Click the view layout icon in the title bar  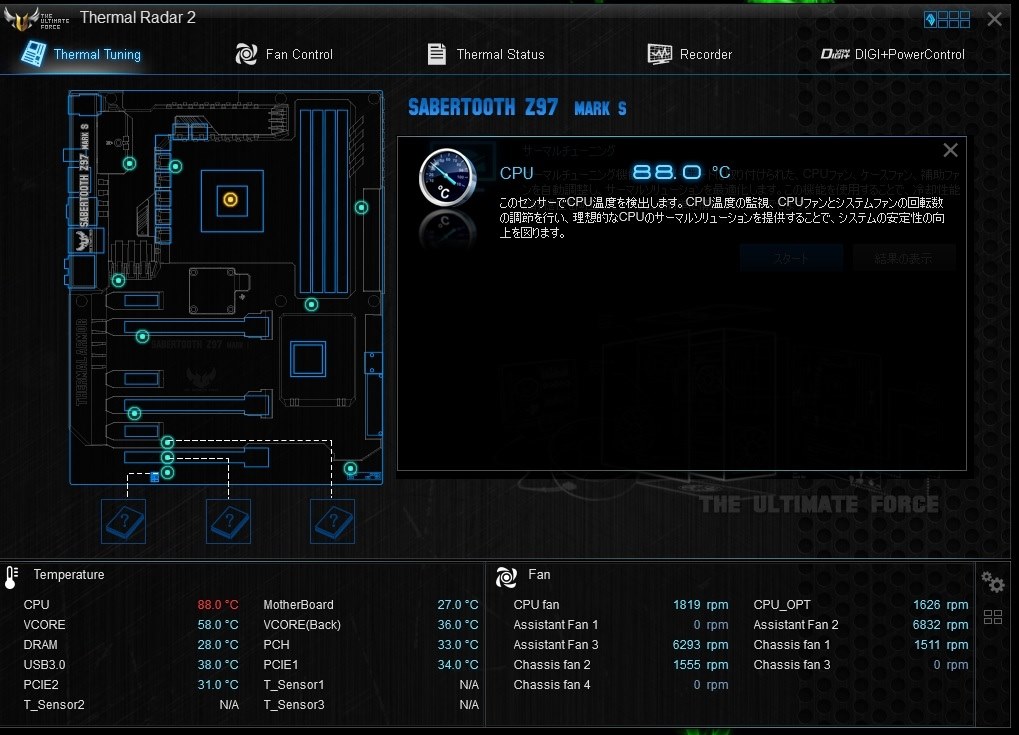click(947, 19)
